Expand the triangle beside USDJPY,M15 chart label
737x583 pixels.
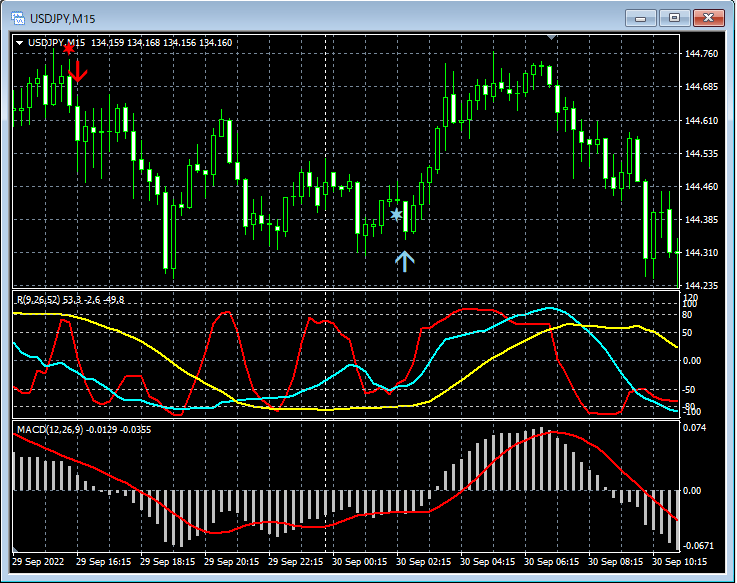(x=19, y=42)
